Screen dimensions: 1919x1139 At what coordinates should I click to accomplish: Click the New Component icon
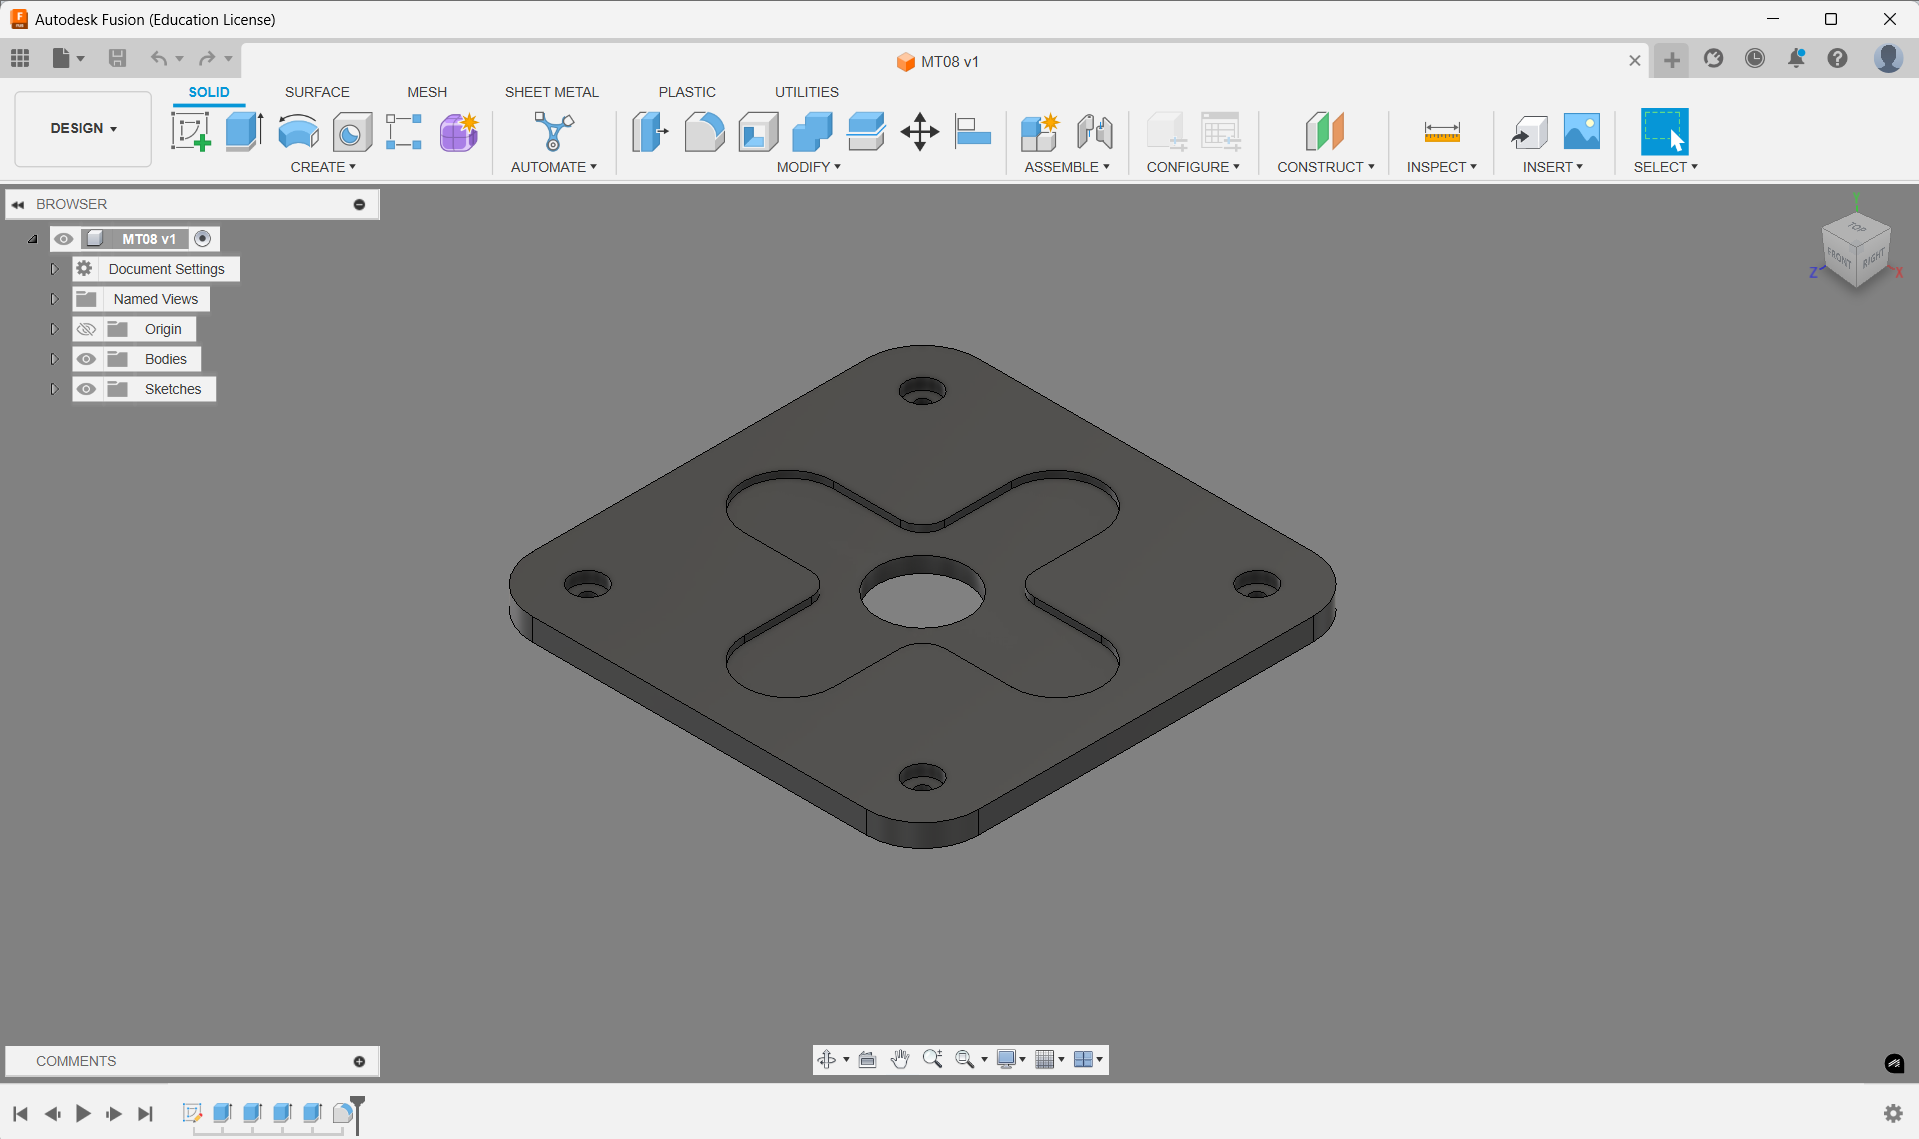point(1040,131)
